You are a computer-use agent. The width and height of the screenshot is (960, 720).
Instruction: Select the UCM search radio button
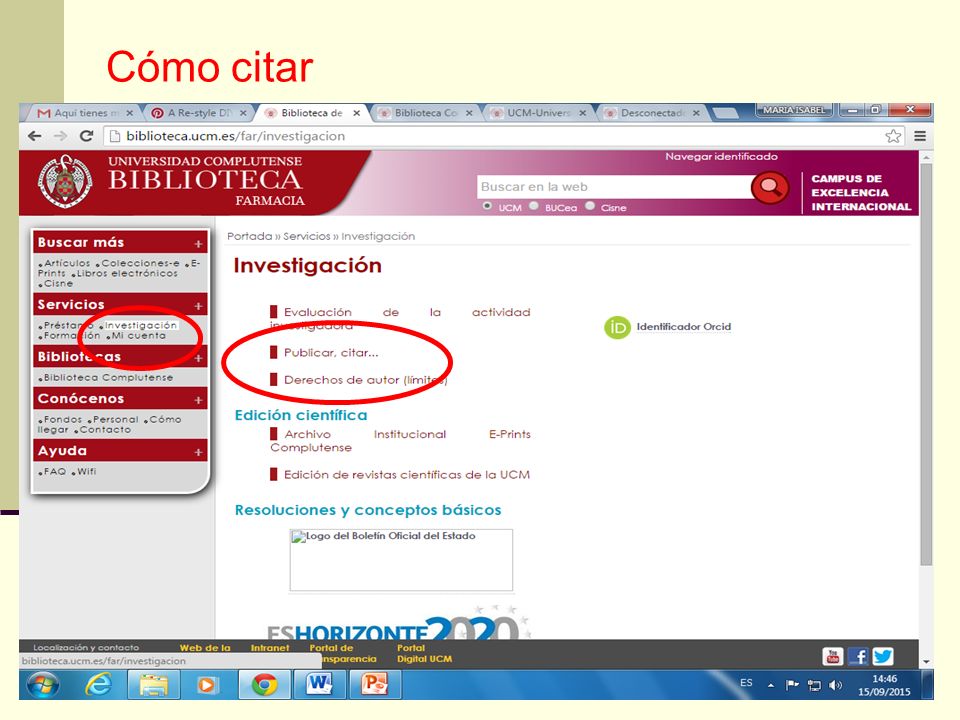click(x=487, y=206)
